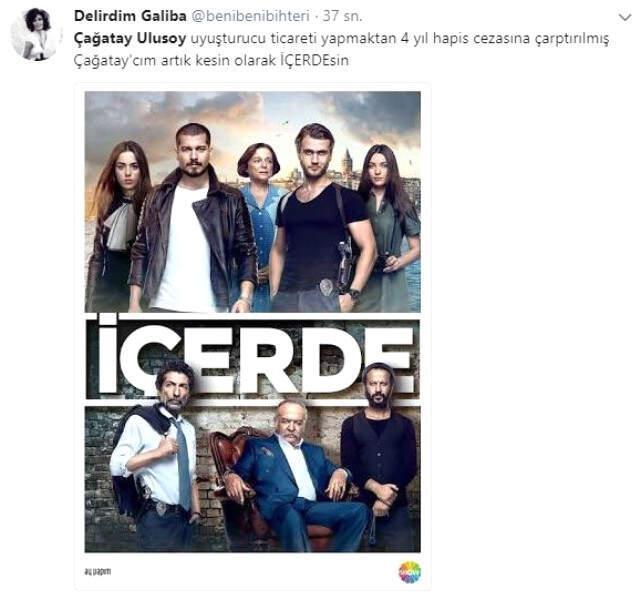Click the police badge on the belt
This screenshot has height=597, width=640.
coord(326,285)
